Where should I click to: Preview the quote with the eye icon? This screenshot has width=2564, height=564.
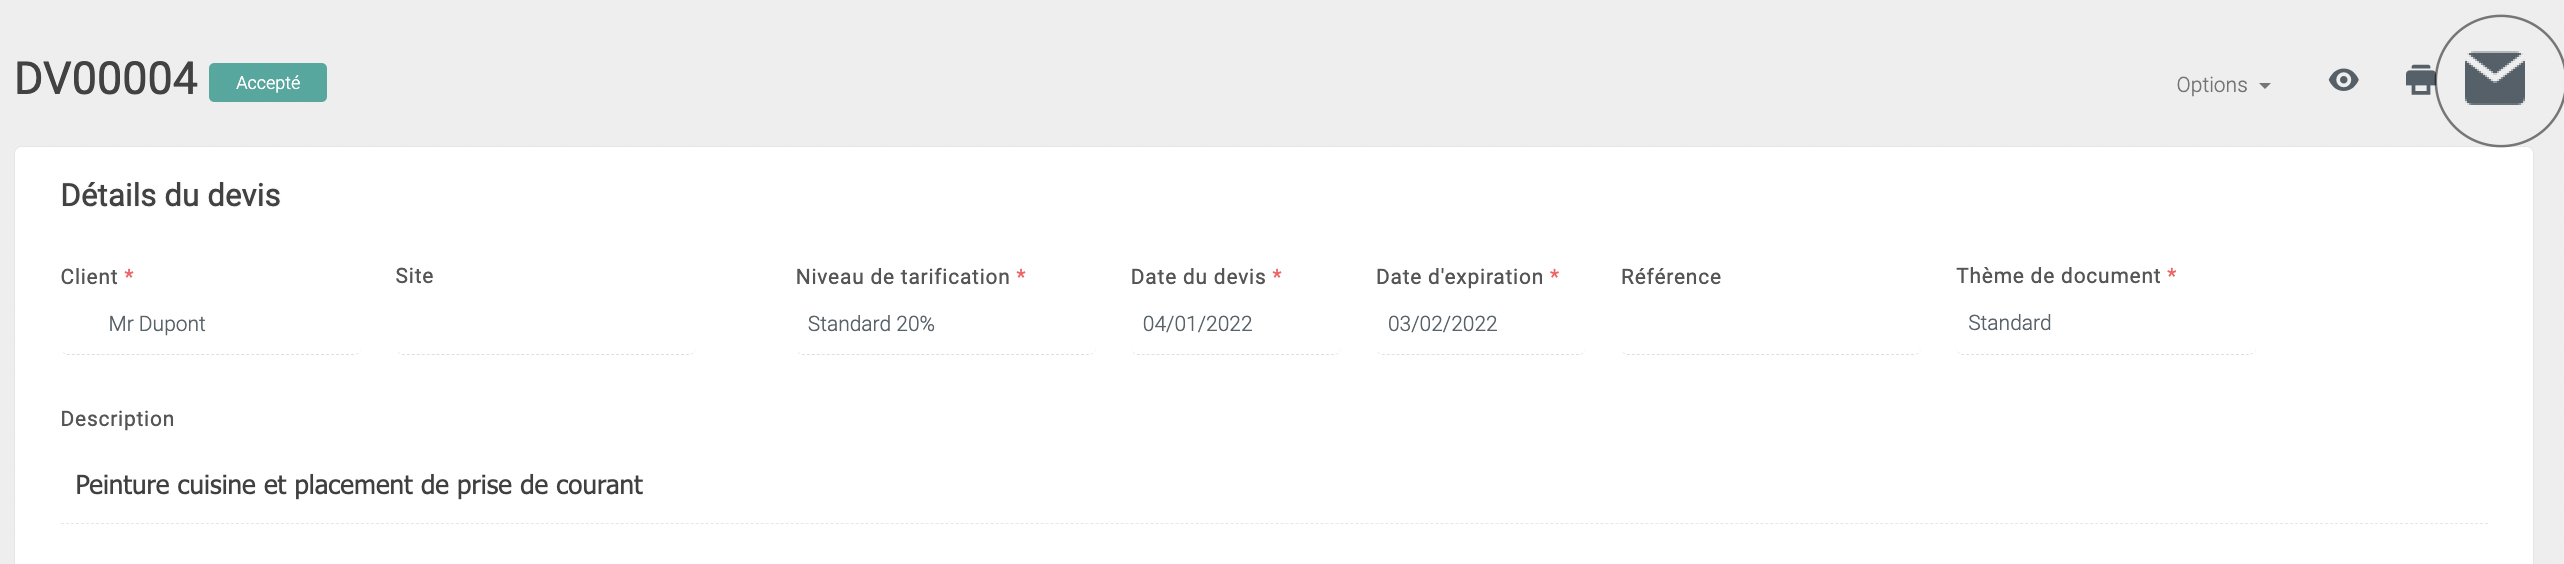[2343, 80]
